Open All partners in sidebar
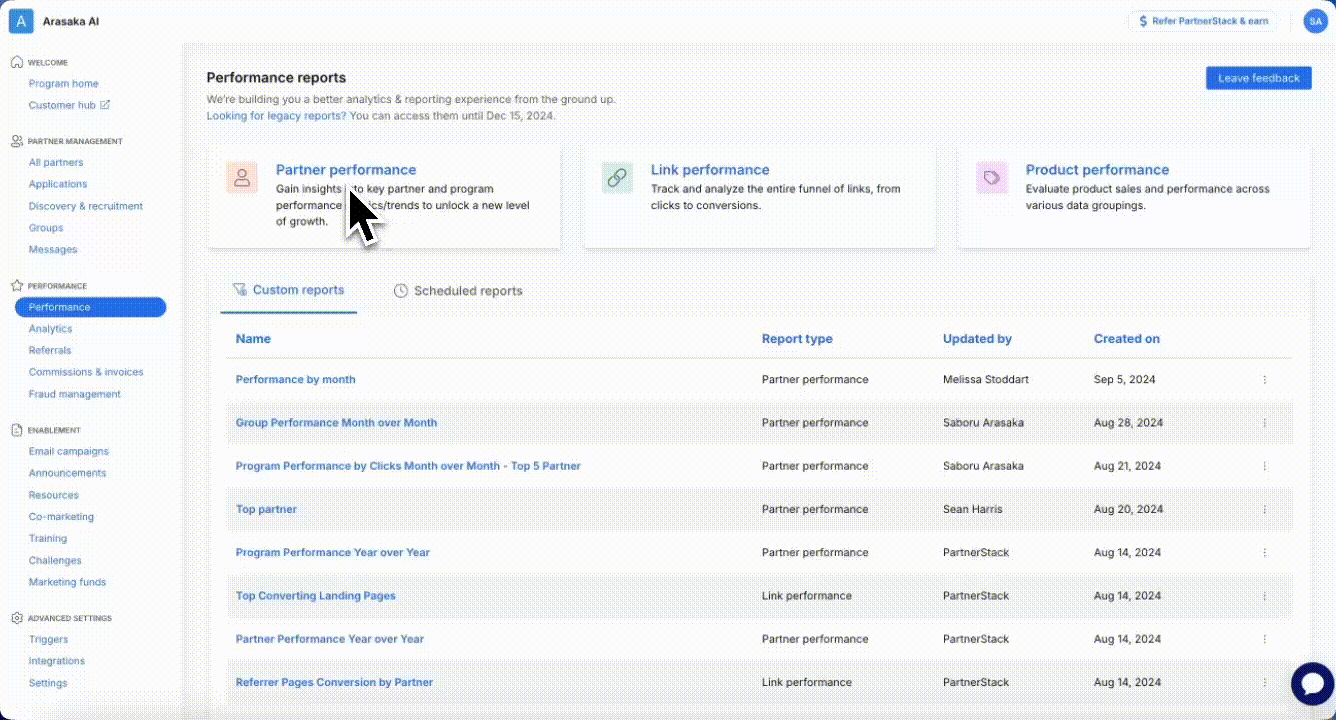This screenshot has width=1336, height=720. coord(56,162)
